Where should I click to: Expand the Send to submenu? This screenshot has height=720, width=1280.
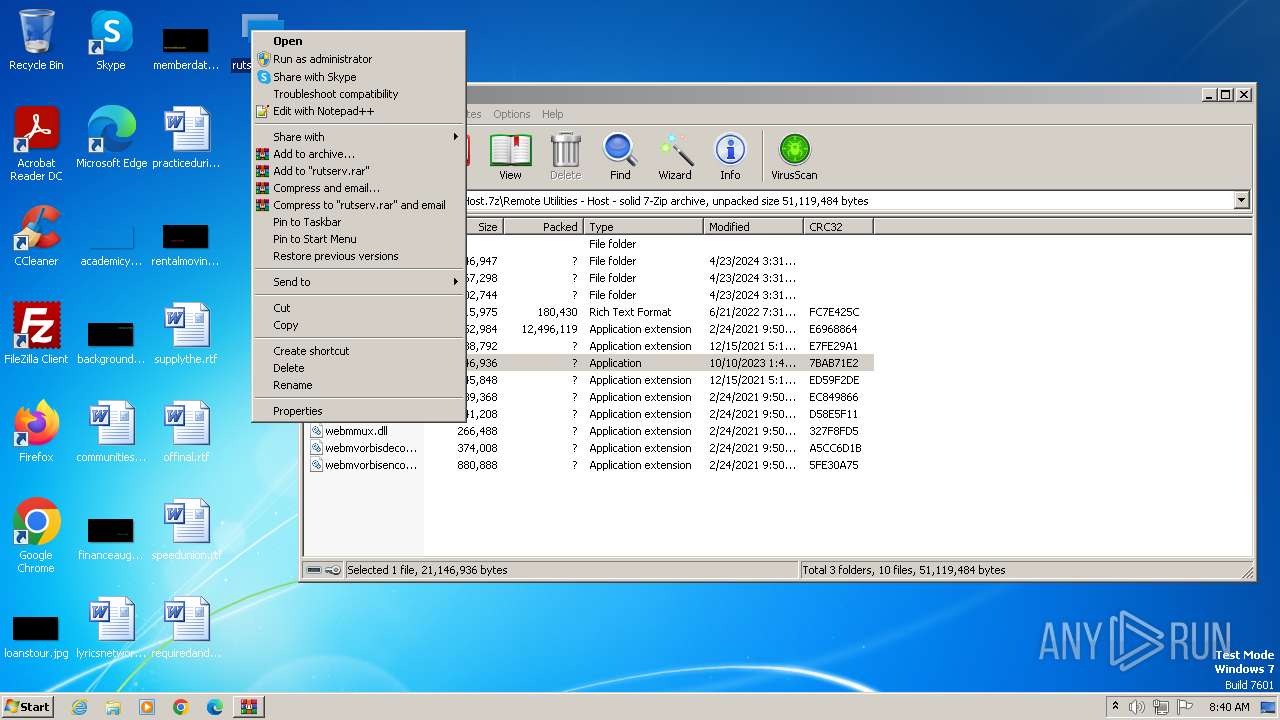(359, 282)
